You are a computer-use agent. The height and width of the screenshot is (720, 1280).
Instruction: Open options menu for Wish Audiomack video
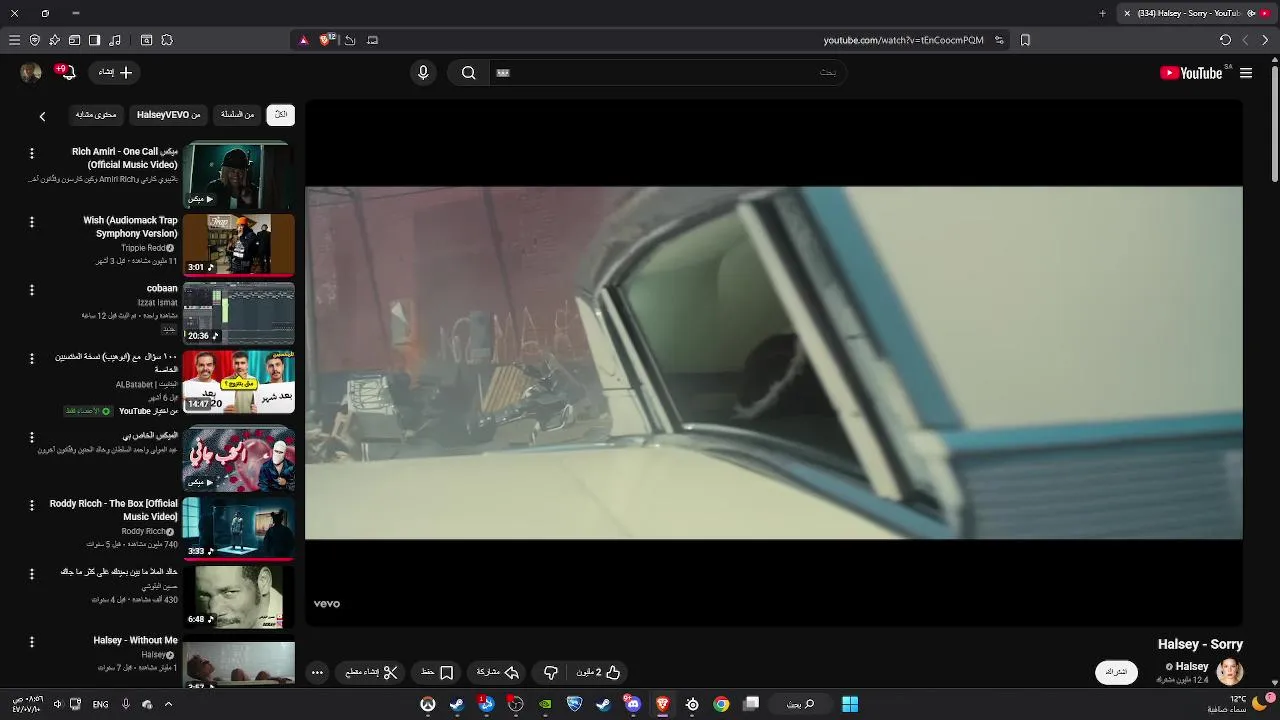tap(32, 222)
